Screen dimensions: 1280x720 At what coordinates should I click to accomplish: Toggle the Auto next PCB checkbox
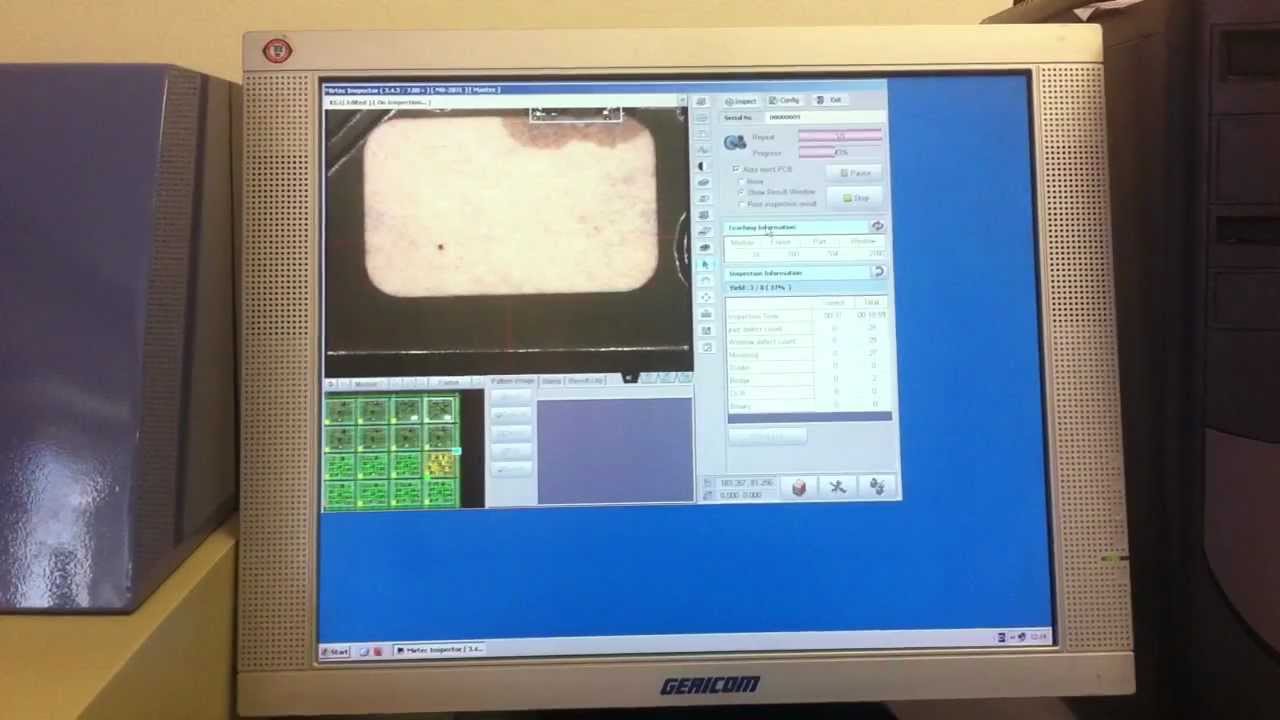[x=737, y=169]
